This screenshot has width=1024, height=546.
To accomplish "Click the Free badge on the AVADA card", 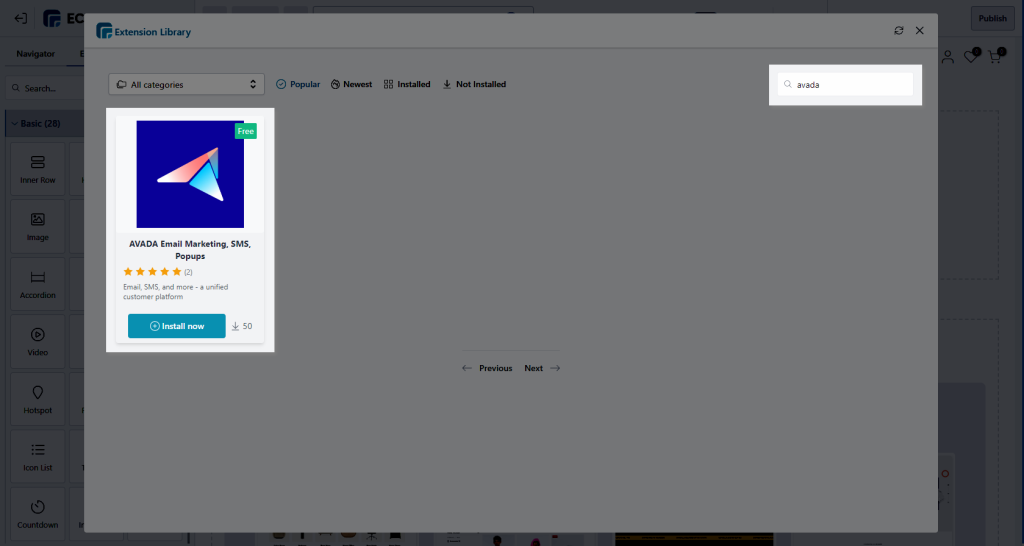I will 246,131.
